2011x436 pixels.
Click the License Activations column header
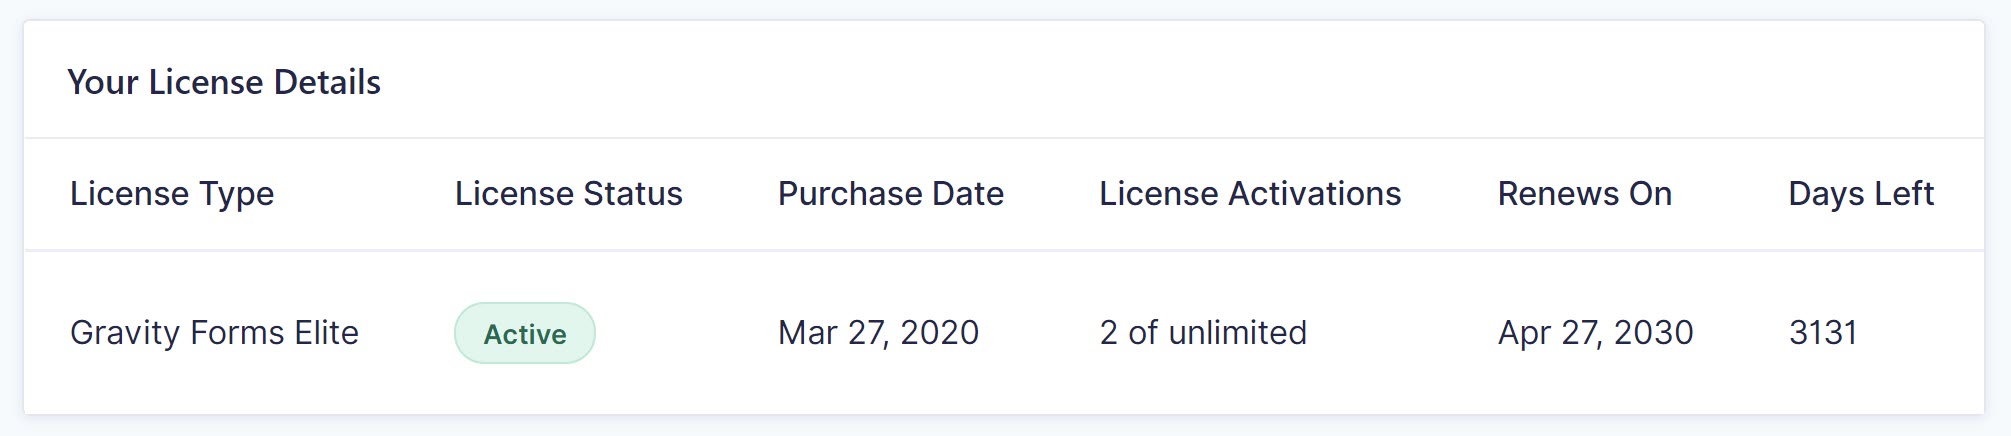tap(1250, 193)
